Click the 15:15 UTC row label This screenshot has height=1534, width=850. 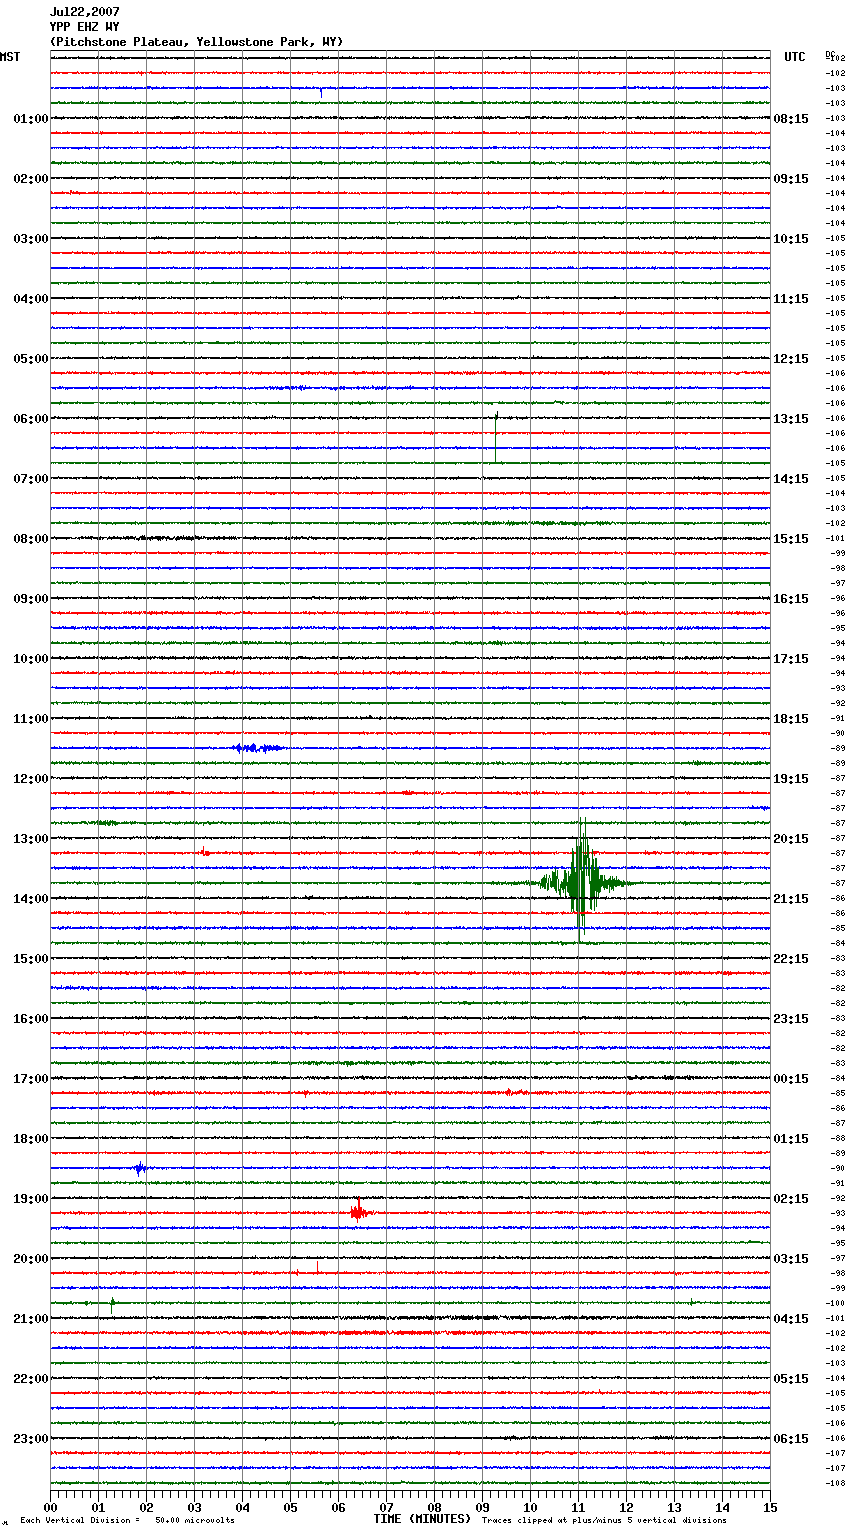tap(791, 539)
